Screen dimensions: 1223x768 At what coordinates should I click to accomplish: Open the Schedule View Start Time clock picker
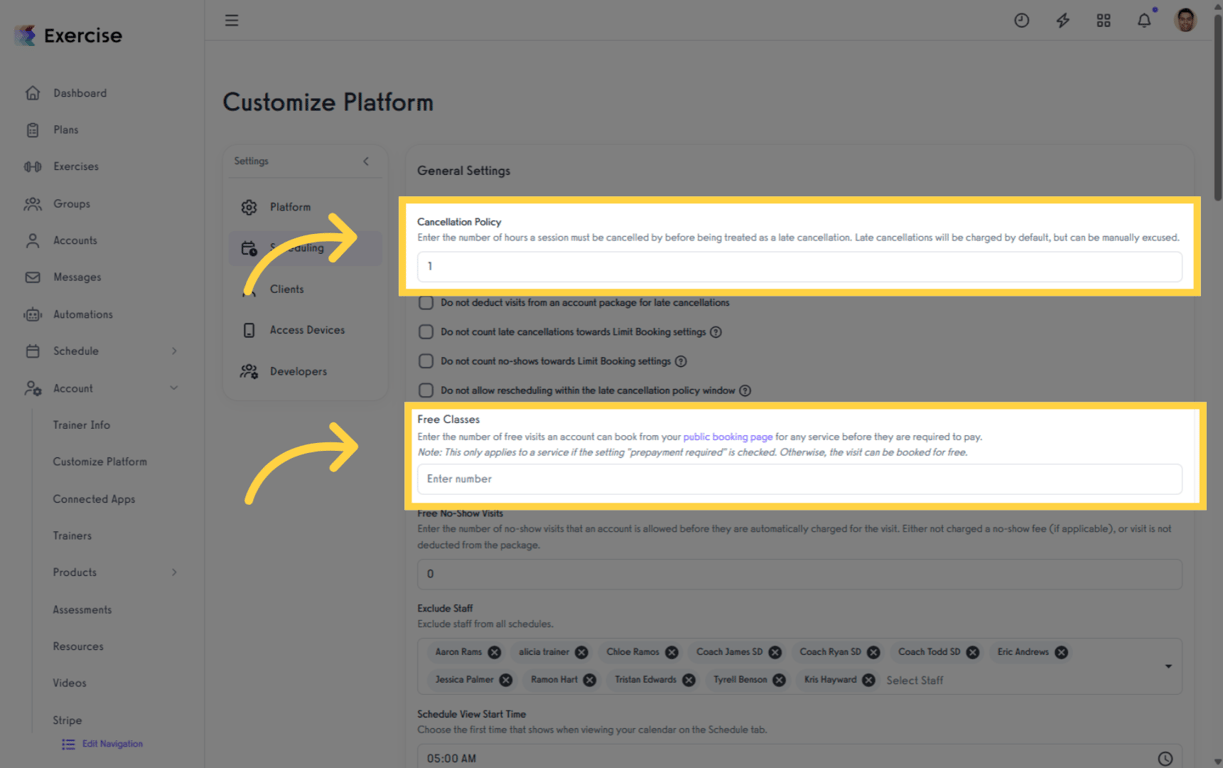pos(1165,759)
